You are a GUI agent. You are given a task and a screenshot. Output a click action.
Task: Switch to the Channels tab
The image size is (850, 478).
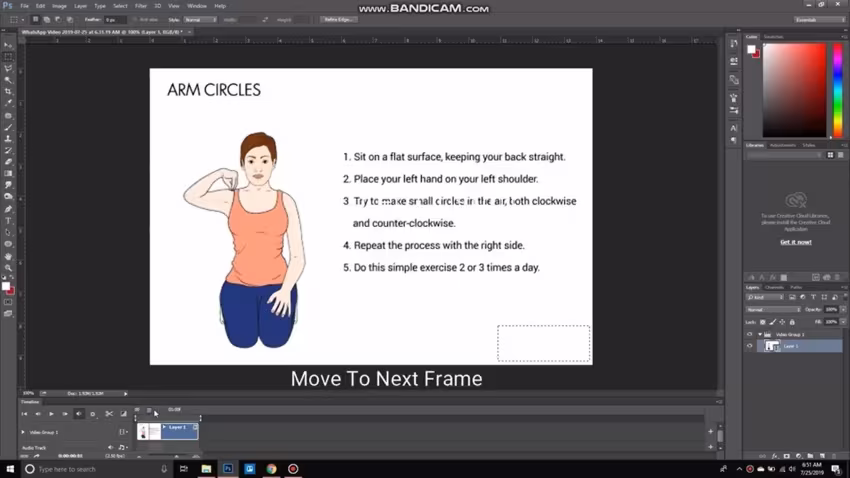click(774, 287)
